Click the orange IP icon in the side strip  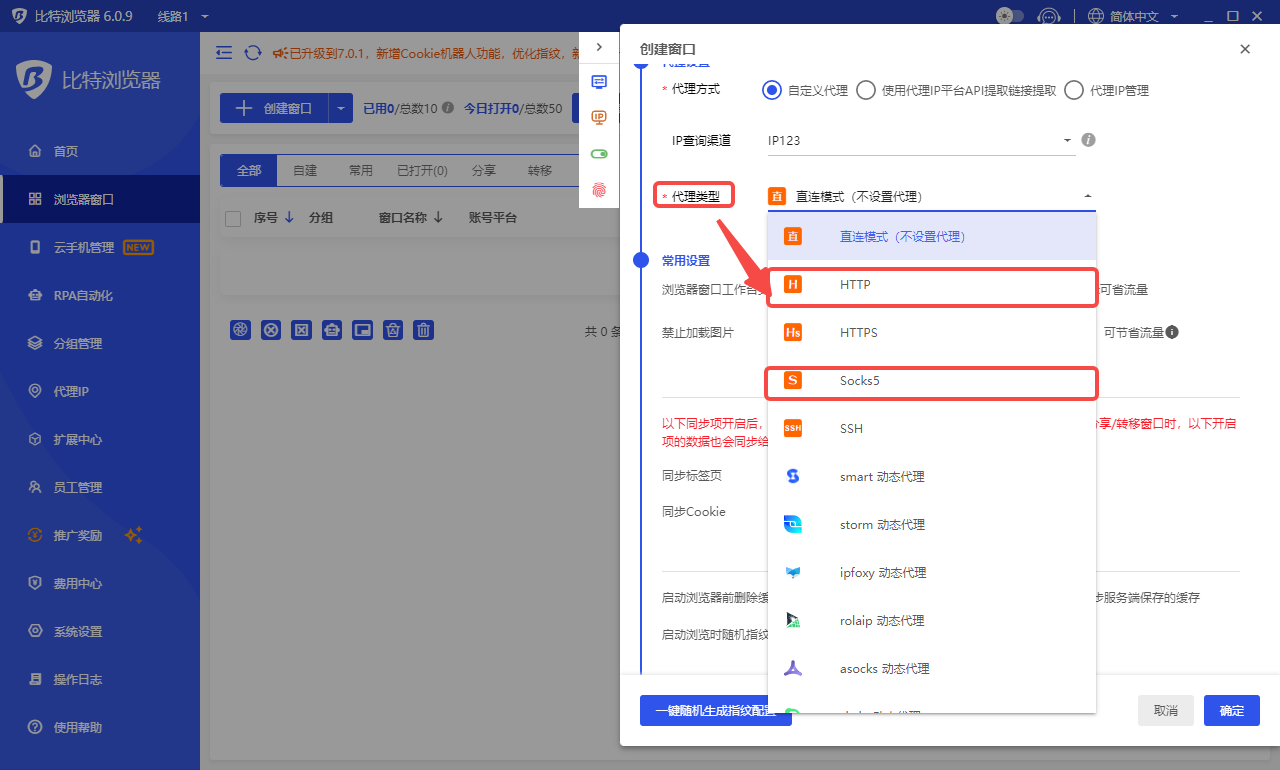point(599,117)
